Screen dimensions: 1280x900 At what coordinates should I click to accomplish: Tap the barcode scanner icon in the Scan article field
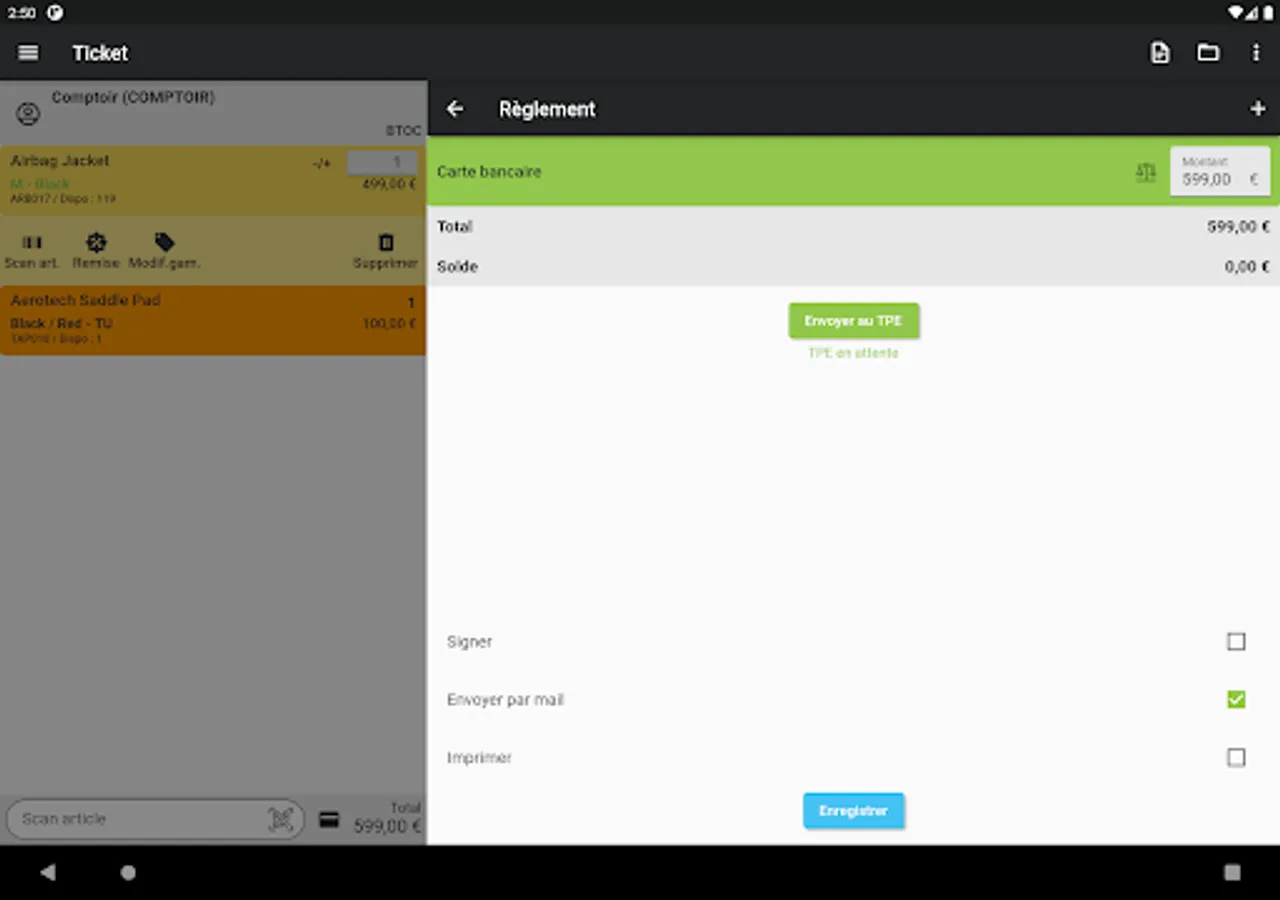(x=281, y=819)
